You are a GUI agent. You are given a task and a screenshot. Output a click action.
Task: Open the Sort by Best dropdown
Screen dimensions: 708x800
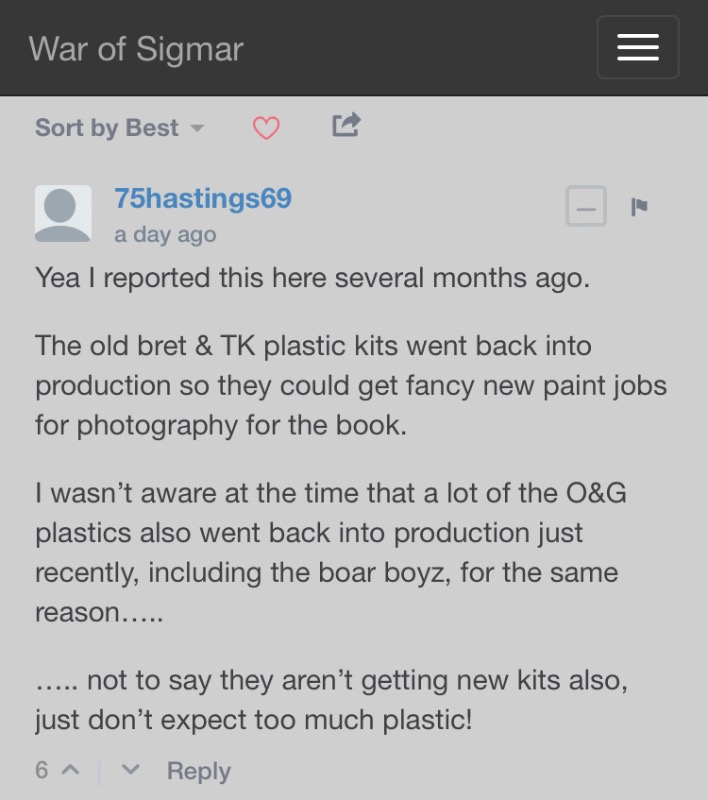tap(119, 128)
